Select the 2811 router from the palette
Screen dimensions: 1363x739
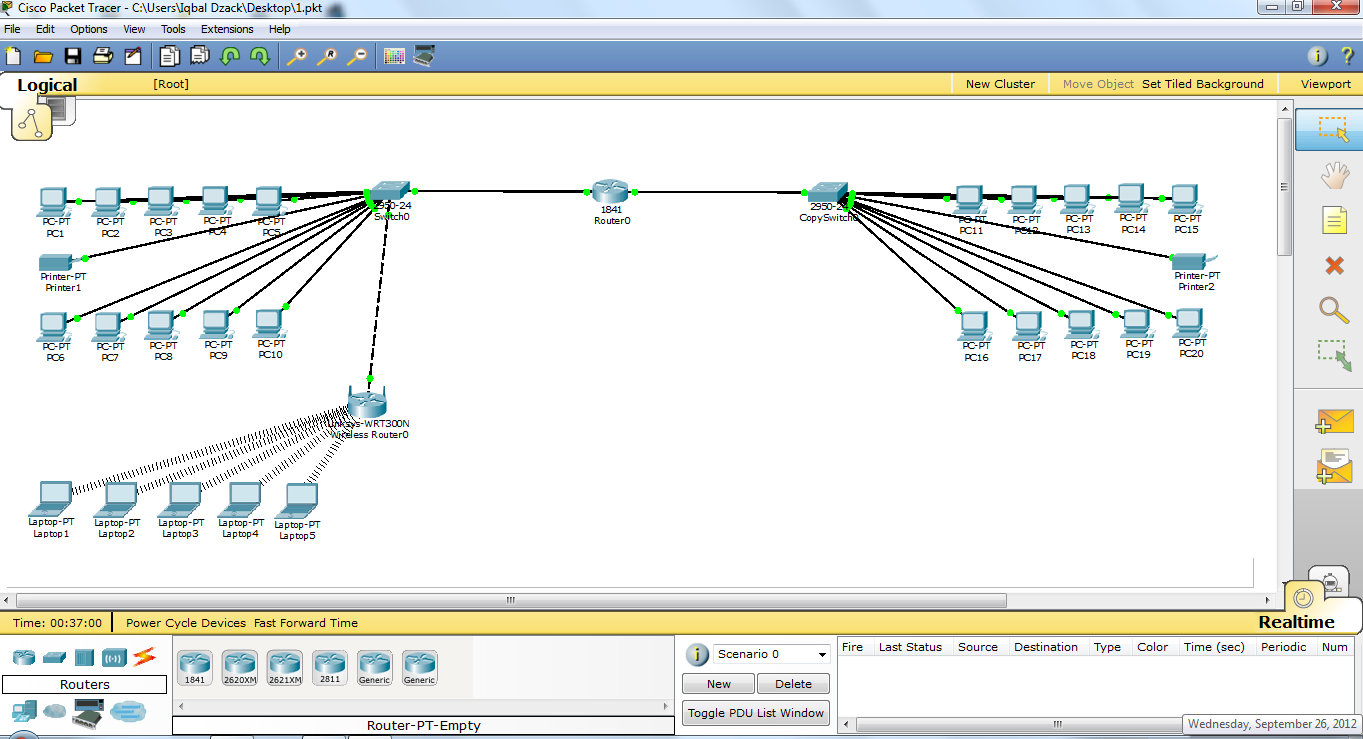click(329, 665)
